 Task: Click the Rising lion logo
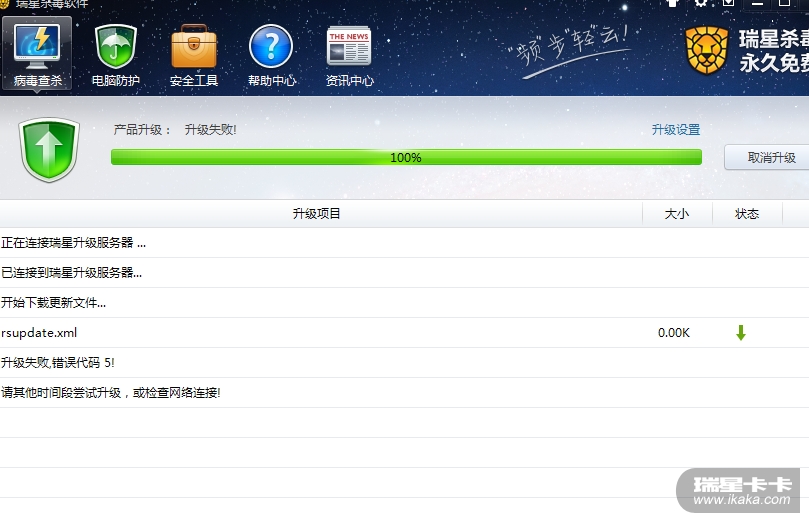tap(706, 51)
